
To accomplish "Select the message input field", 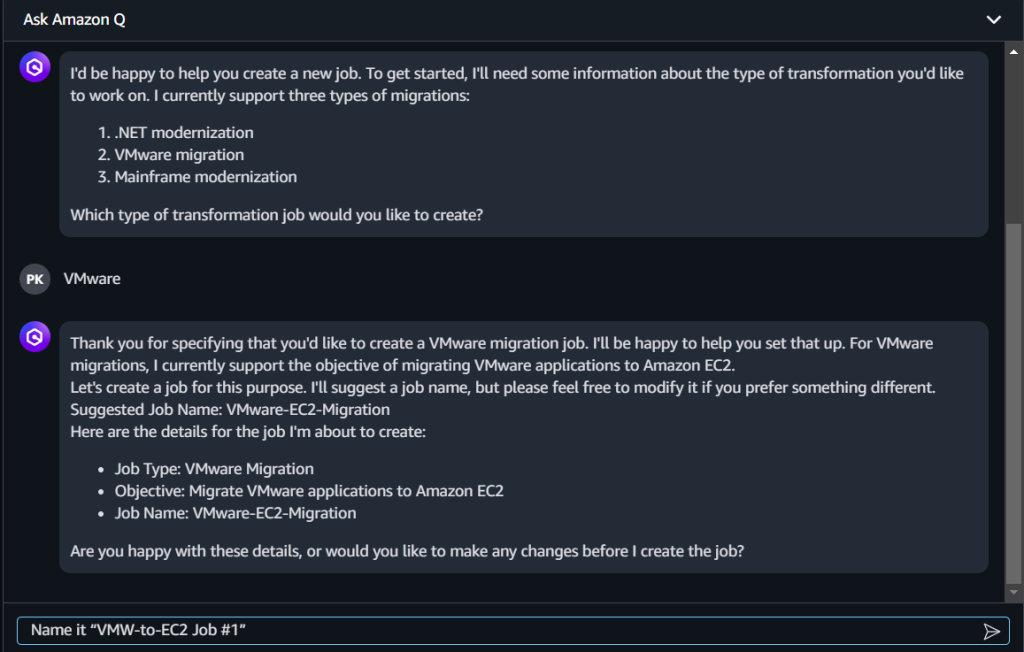I will [x=400, y=631].
